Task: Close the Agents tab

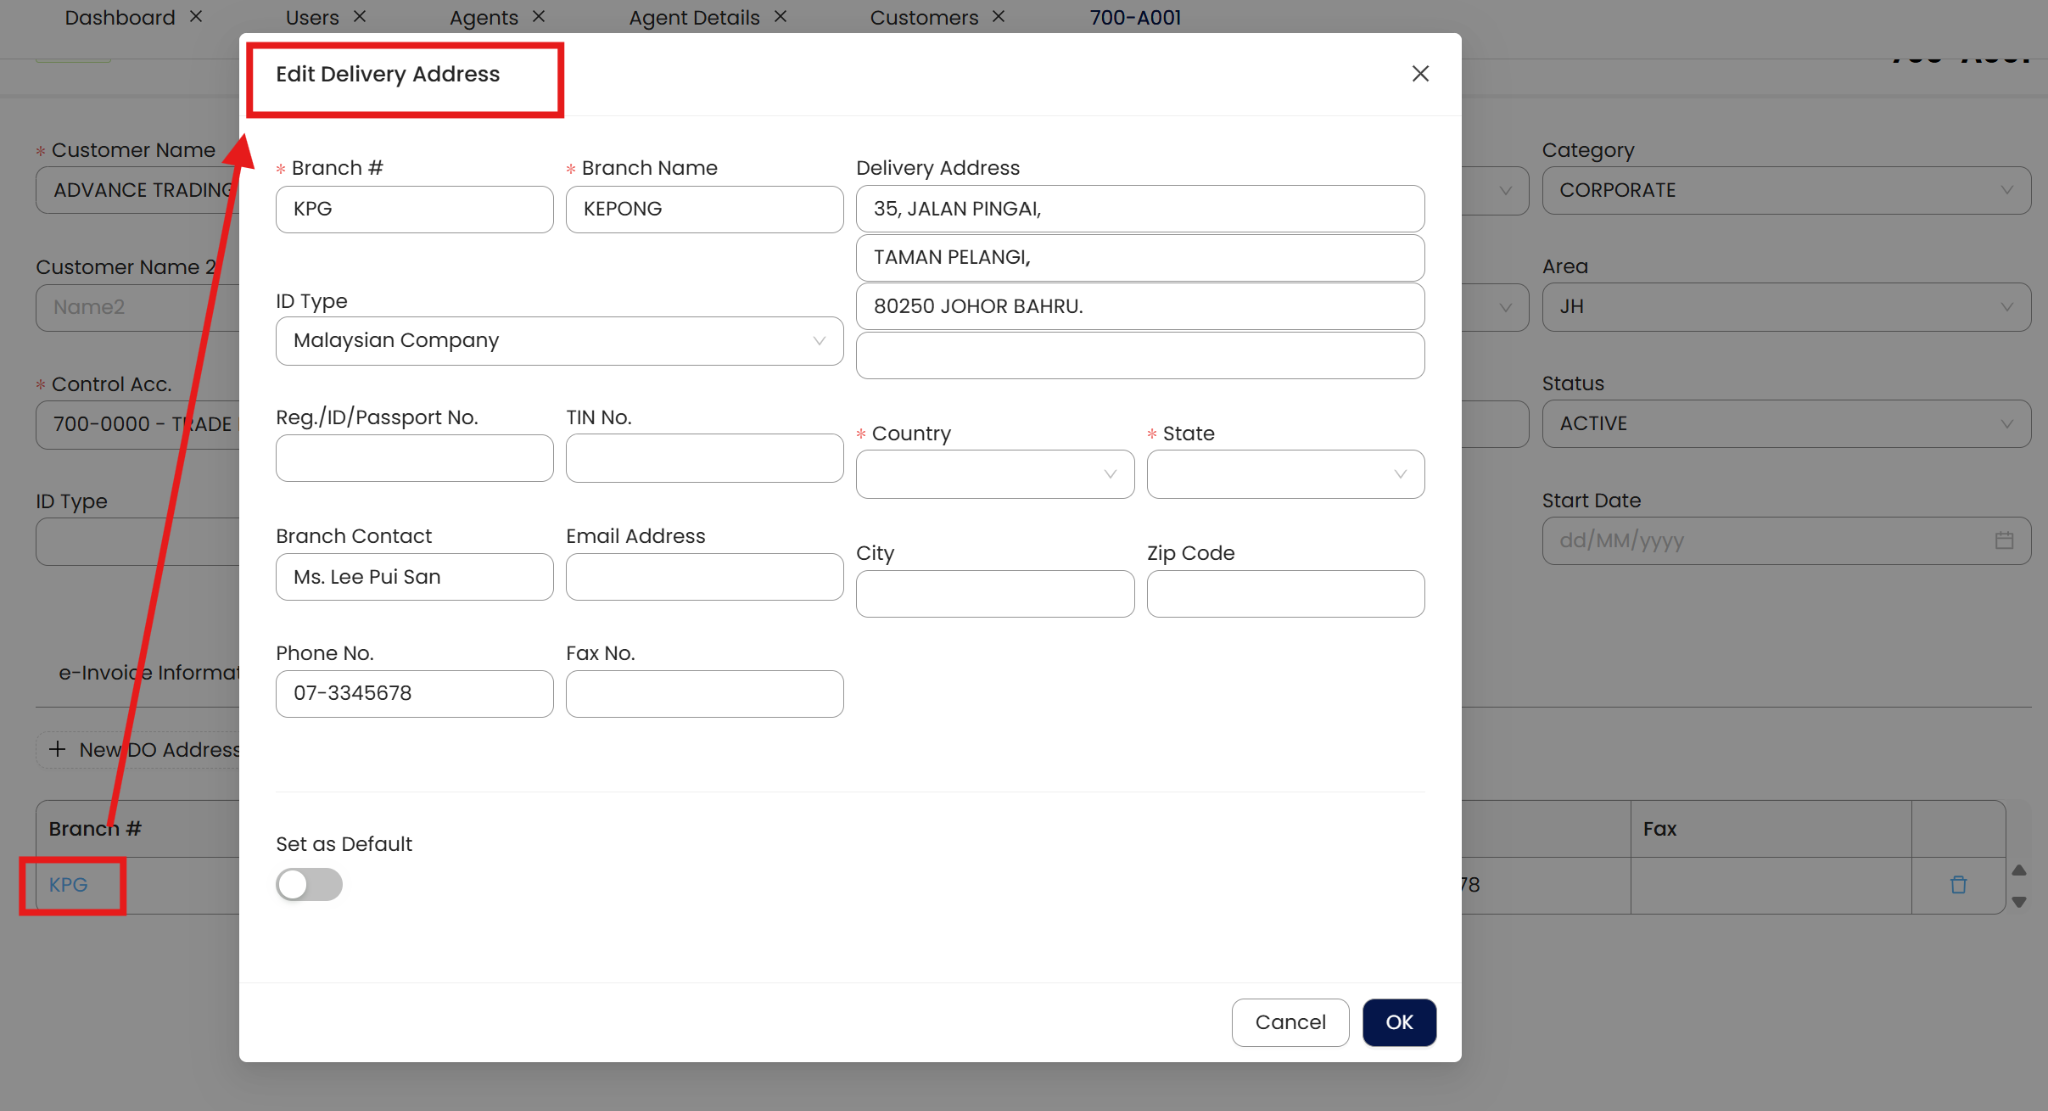Action: (x=539, y=17)
